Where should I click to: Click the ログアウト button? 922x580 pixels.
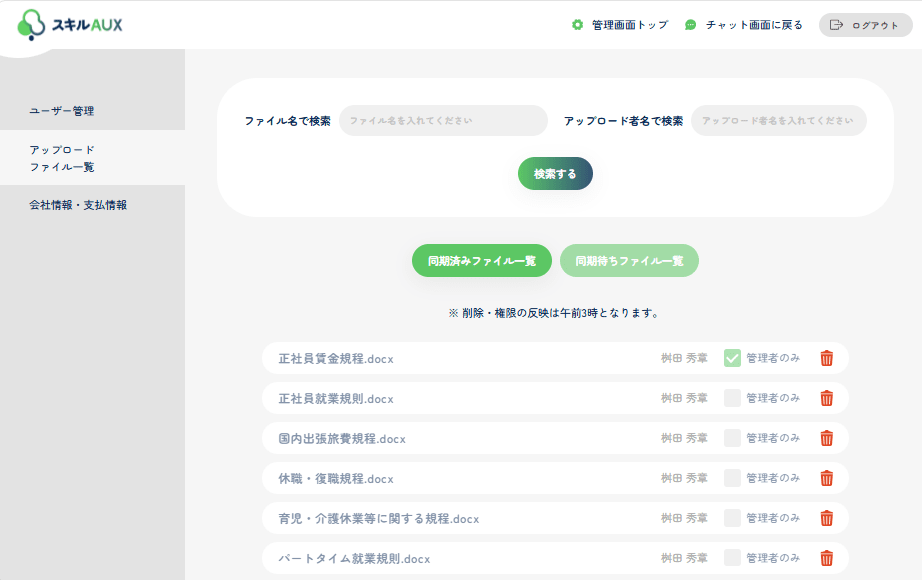coord(866,25)
